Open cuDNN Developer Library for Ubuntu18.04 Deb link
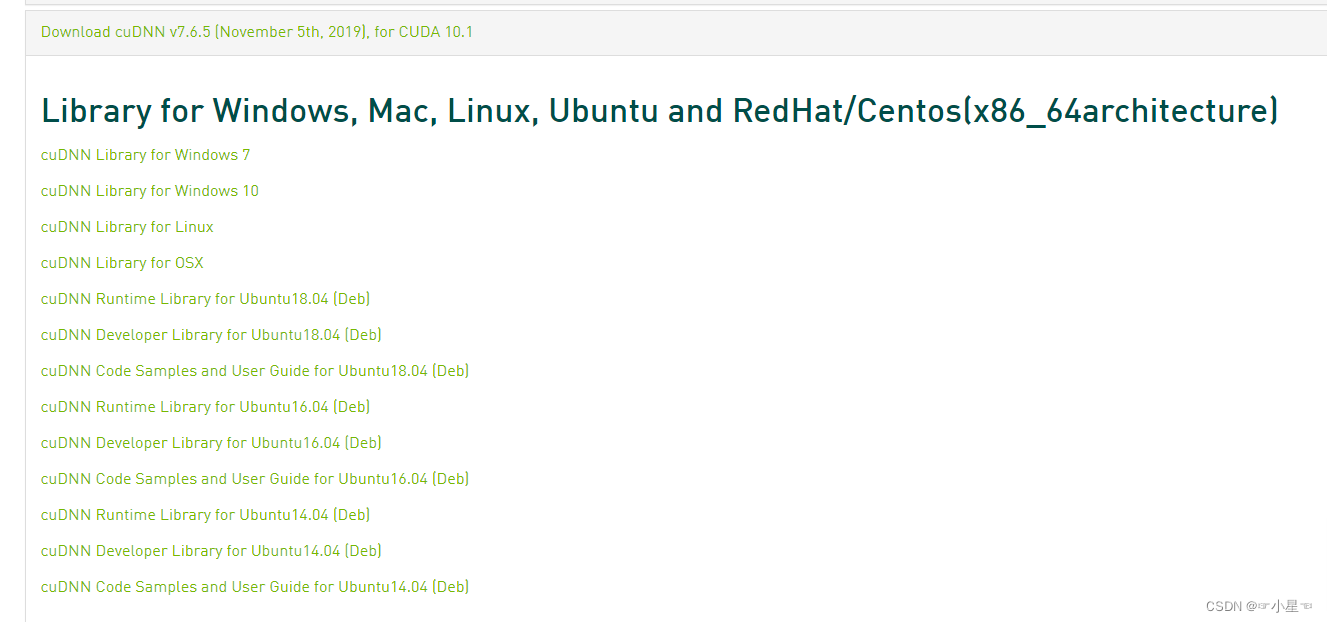Viewport: 1327px width, 622px height. pos(210,334)
